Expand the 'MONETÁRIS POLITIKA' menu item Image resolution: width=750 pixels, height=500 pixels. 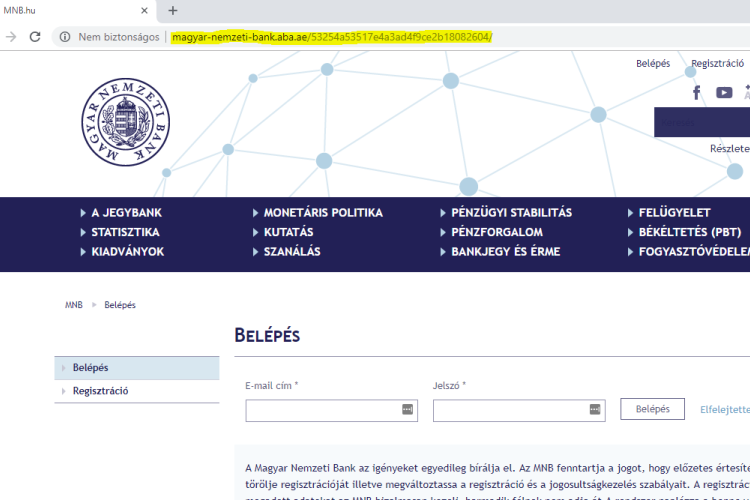click(x=322, y=213)
